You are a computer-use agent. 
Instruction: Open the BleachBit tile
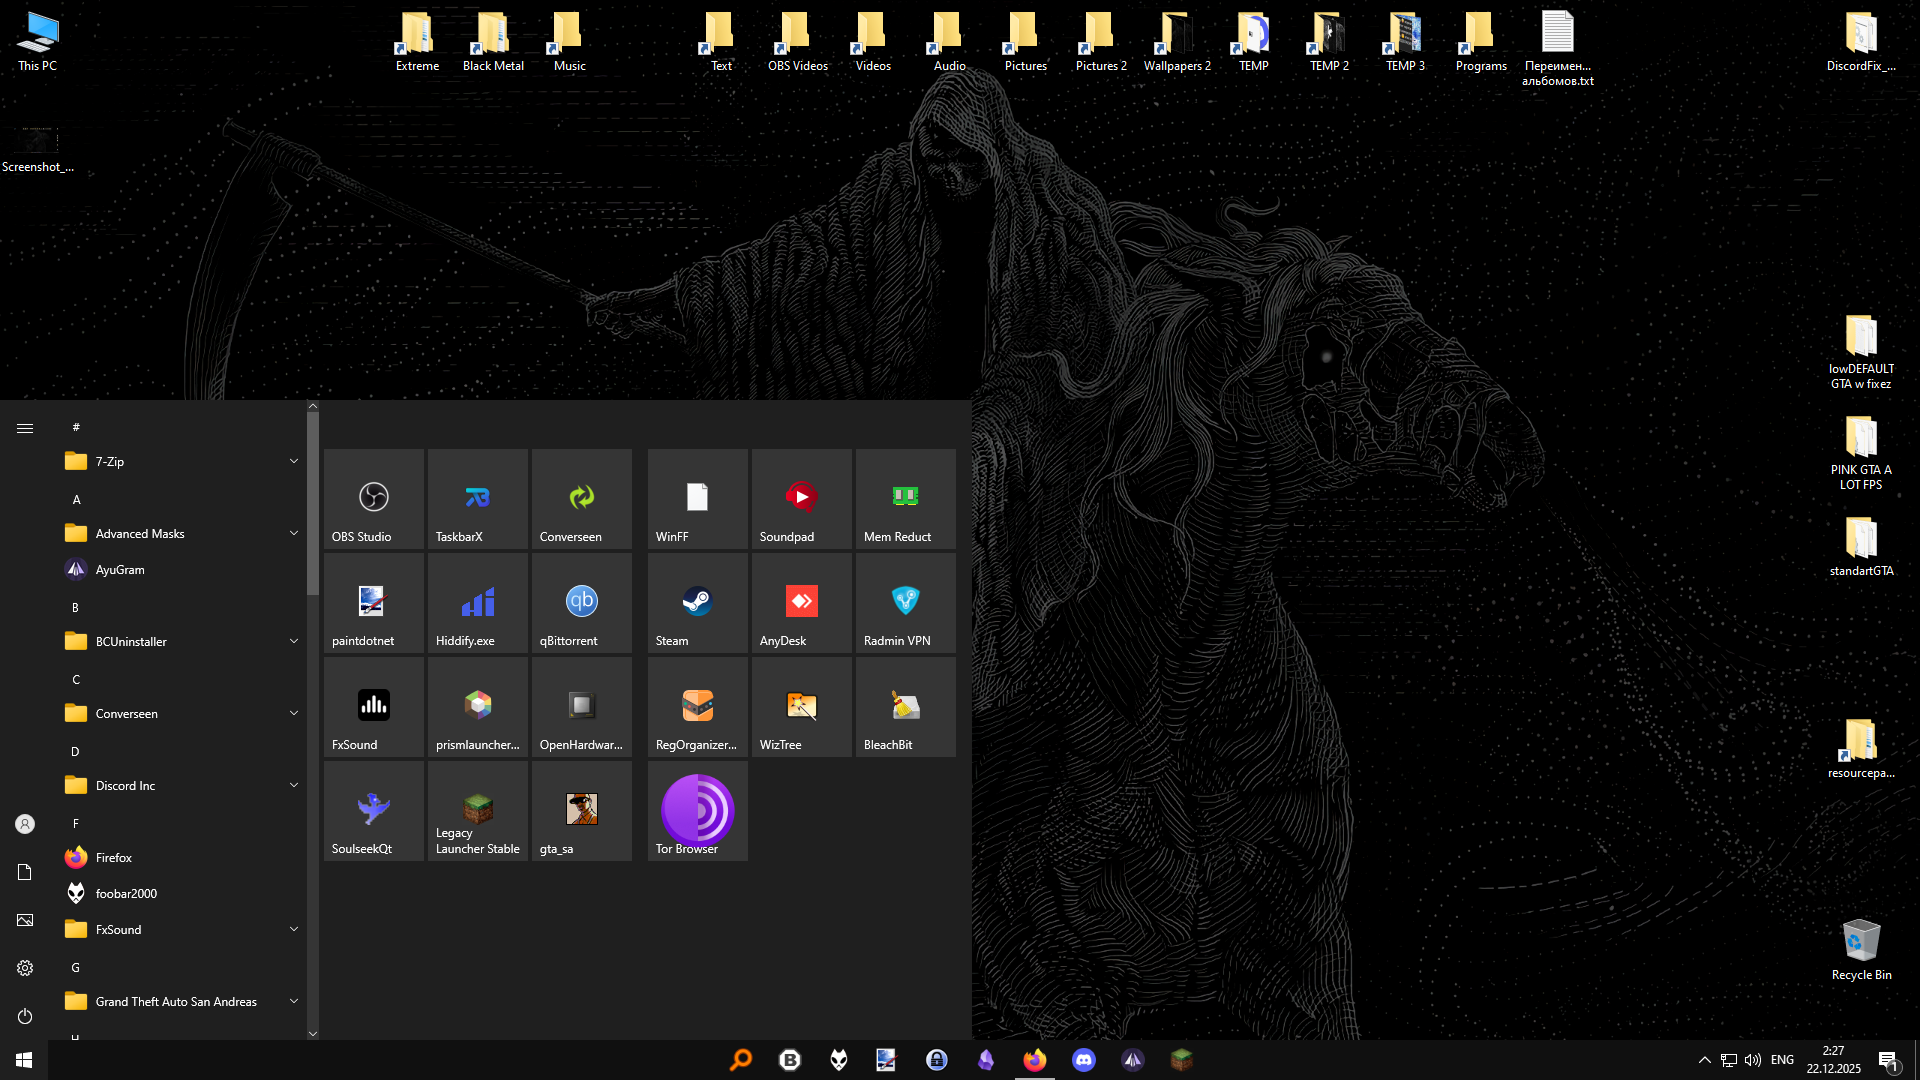coord(905,707)
